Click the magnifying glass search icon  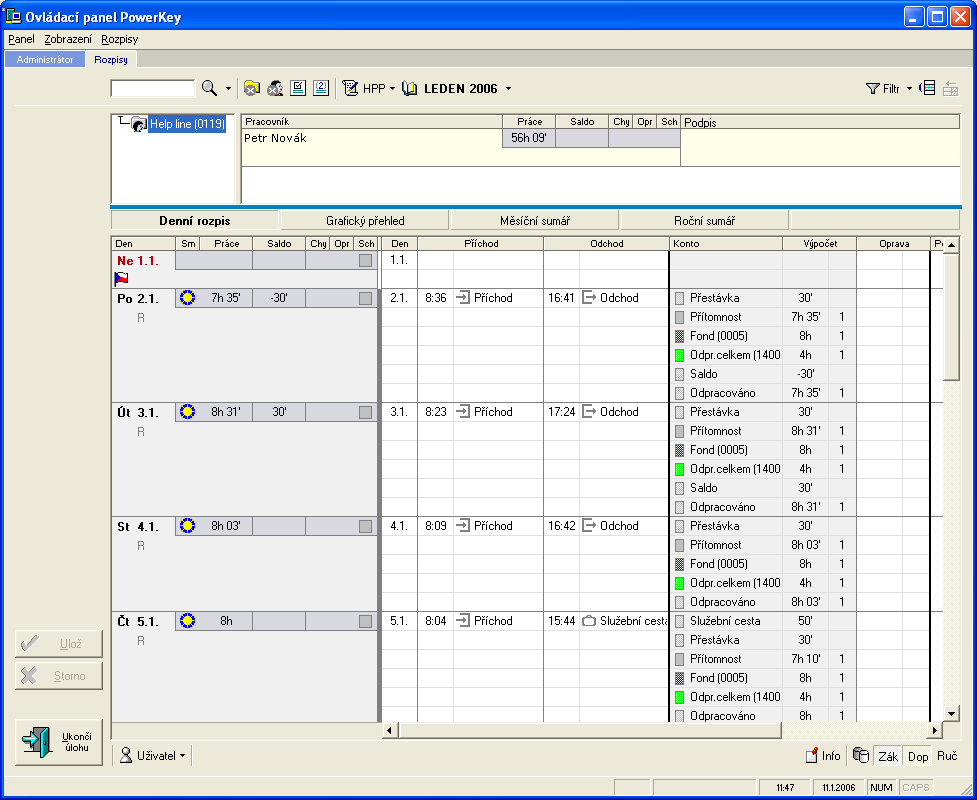(209, 89)
